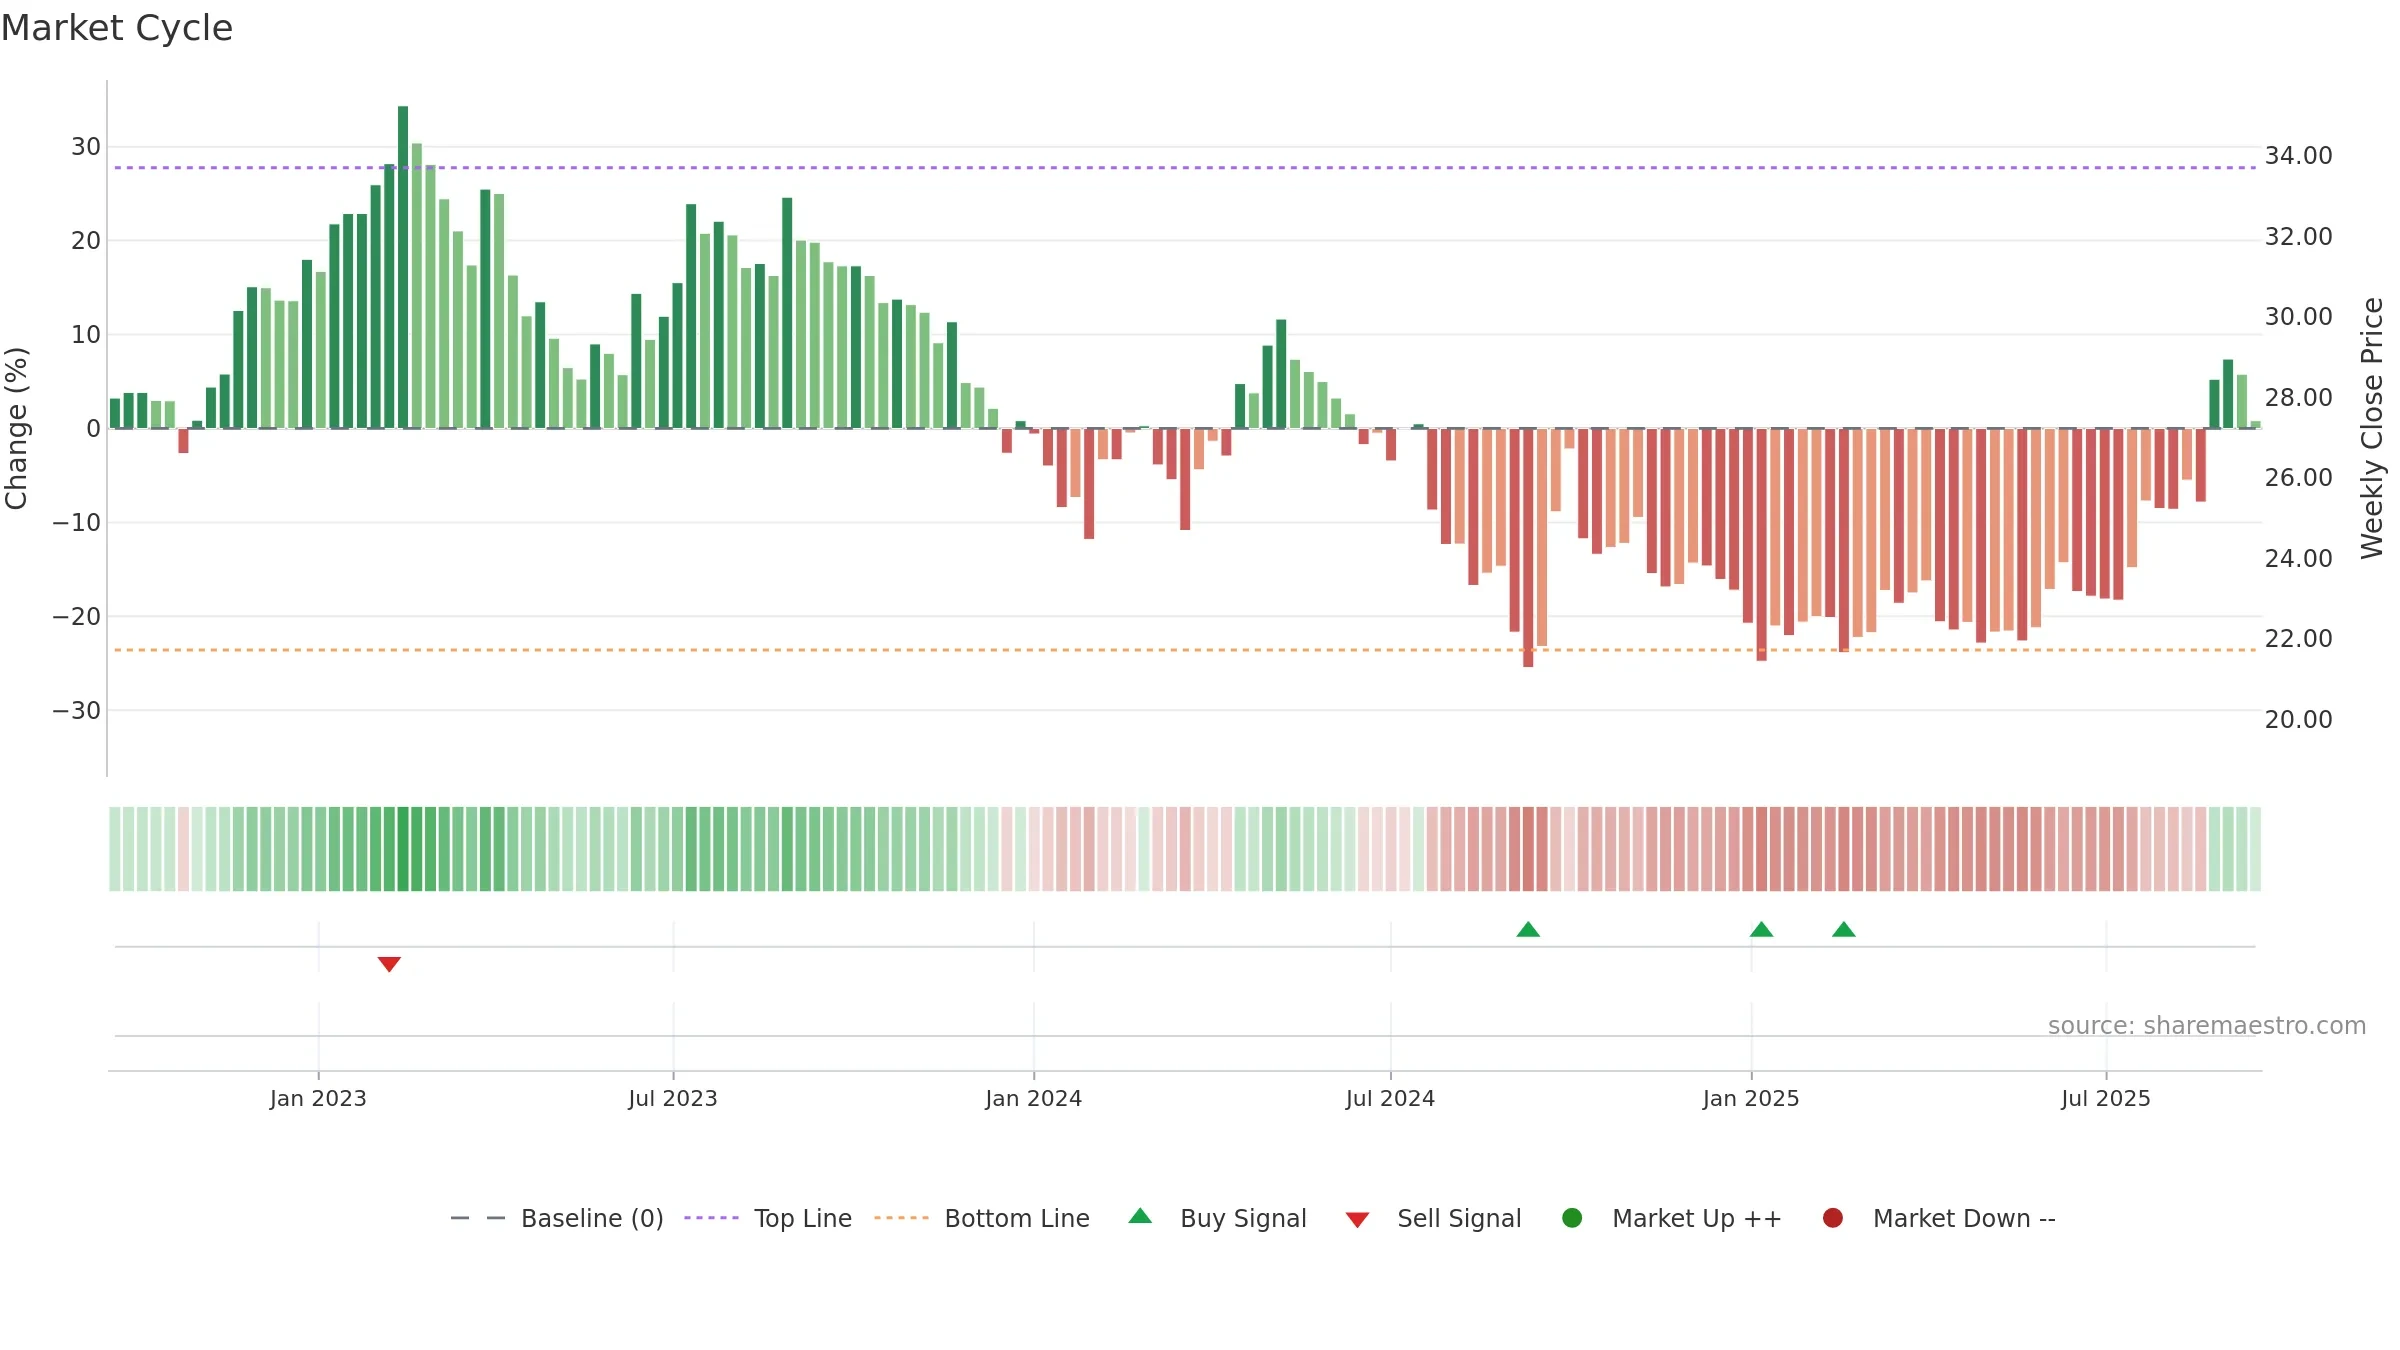
Task: Click the Market Cycle chart title
Action: pyautogui.click(x=117, y=28)
